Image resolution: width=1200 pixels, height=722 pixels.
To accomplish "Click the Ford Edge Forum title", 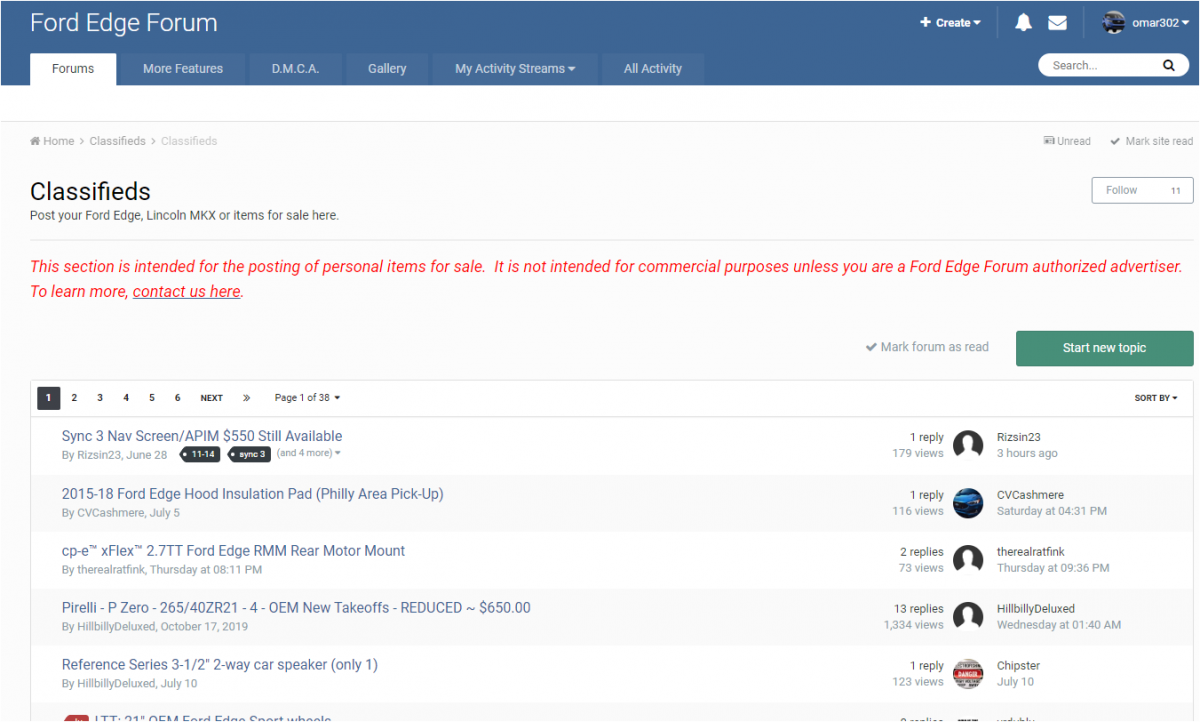I will [124, 23].
